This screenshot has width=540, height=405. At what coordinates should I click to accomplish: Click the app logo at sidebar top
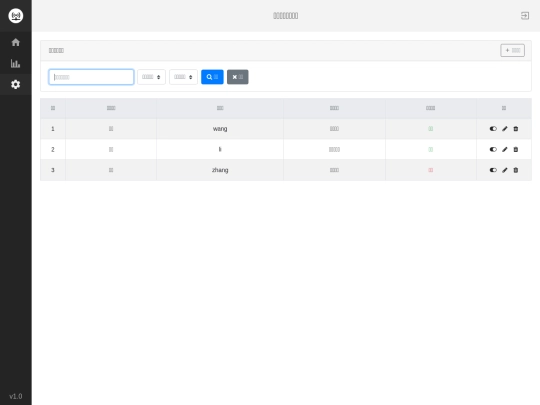15,16
